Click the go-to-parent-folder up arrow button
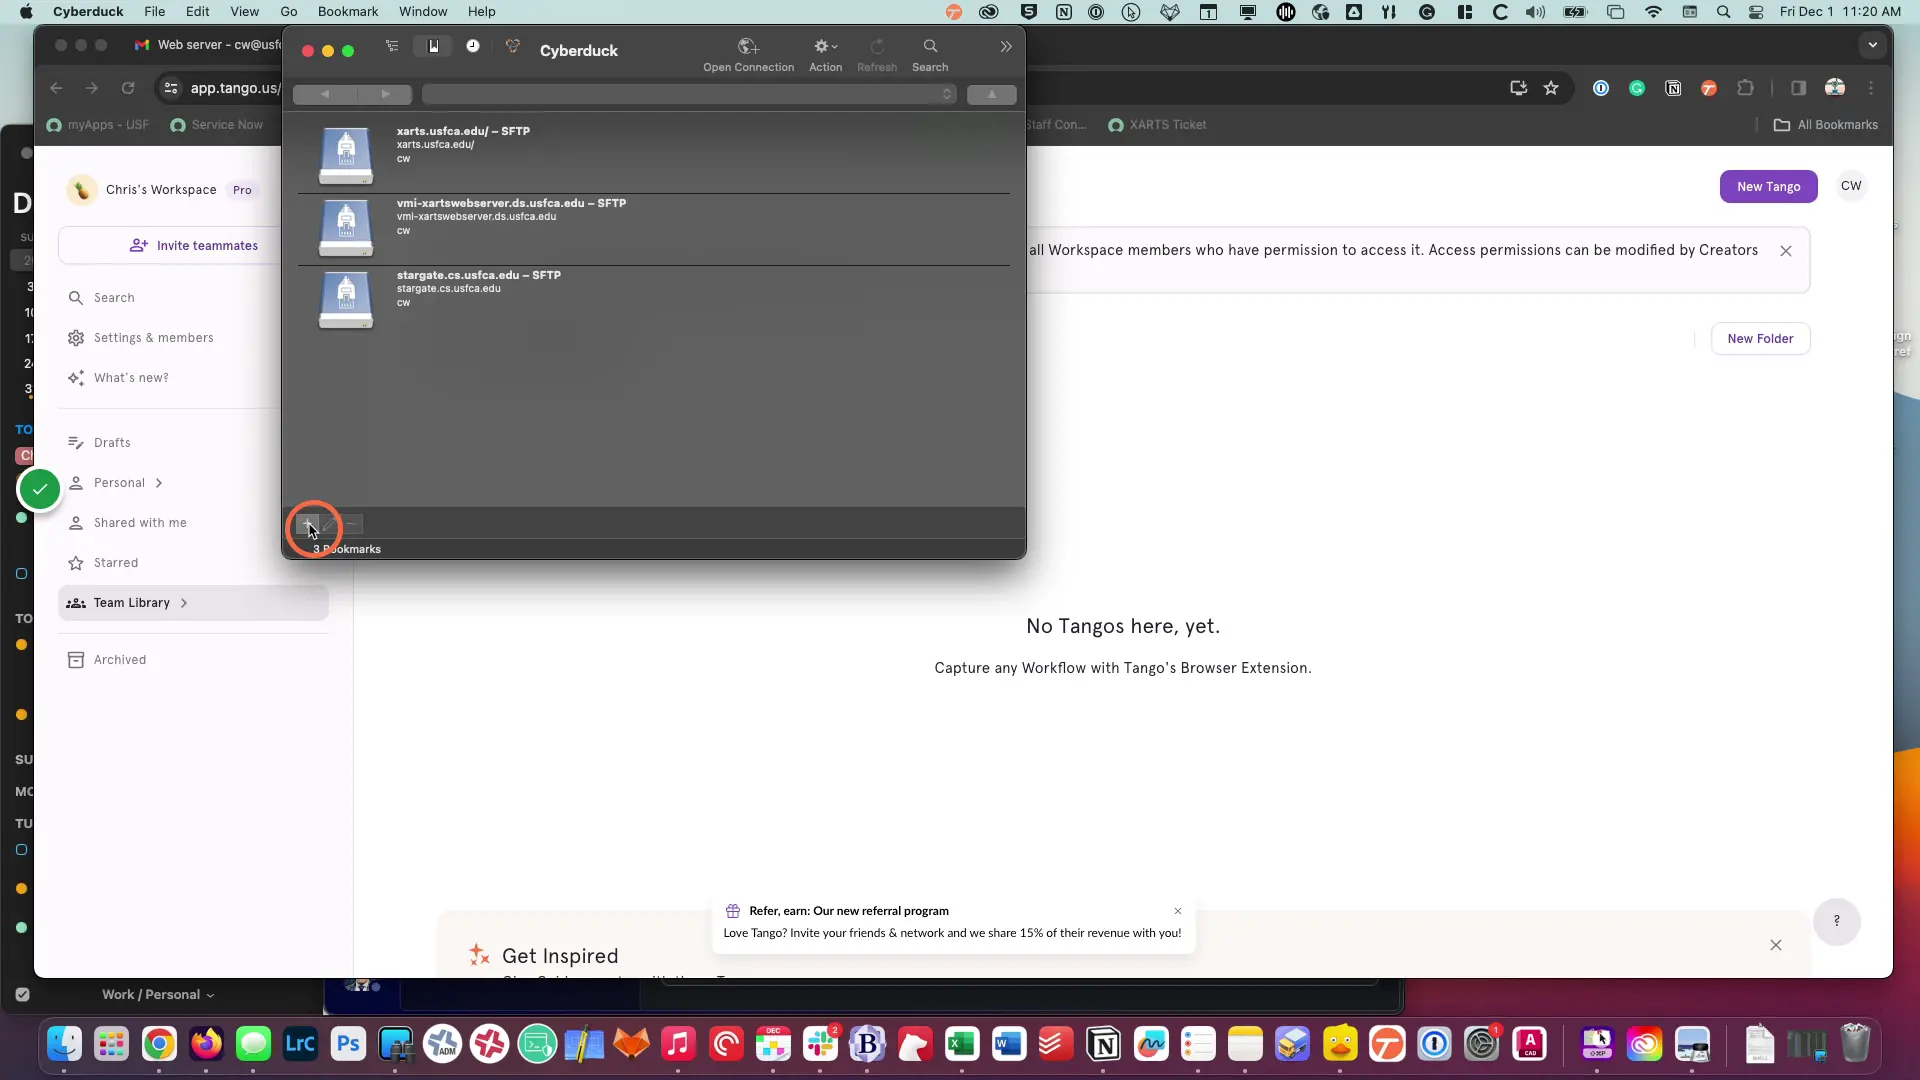Image resolution: width=1920 pixels, height=1080 pixels. point(991,94)
